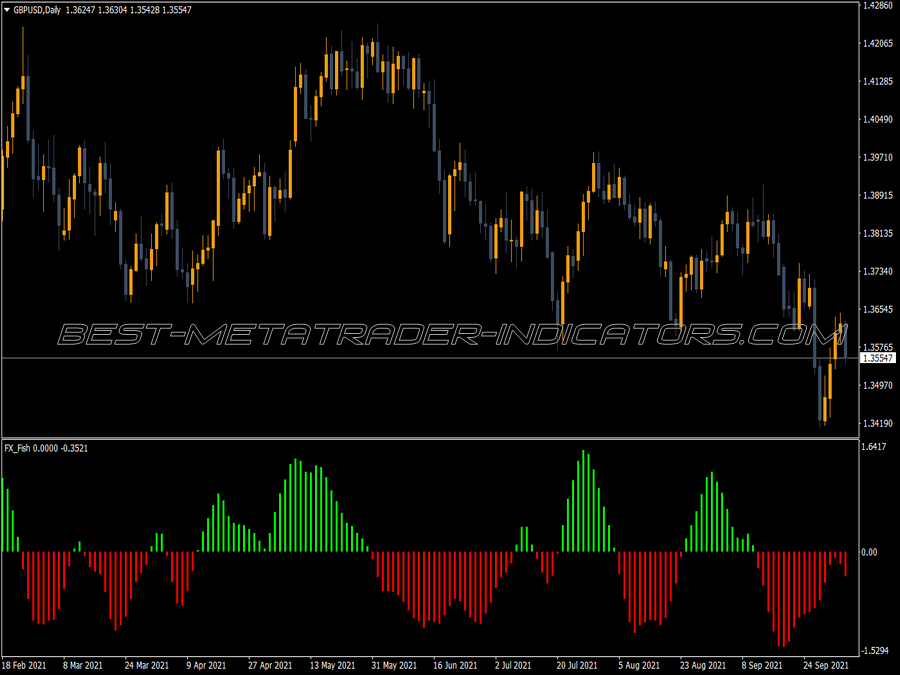Click the 9 Apr 2021 date label

click(x=206, y=666)
